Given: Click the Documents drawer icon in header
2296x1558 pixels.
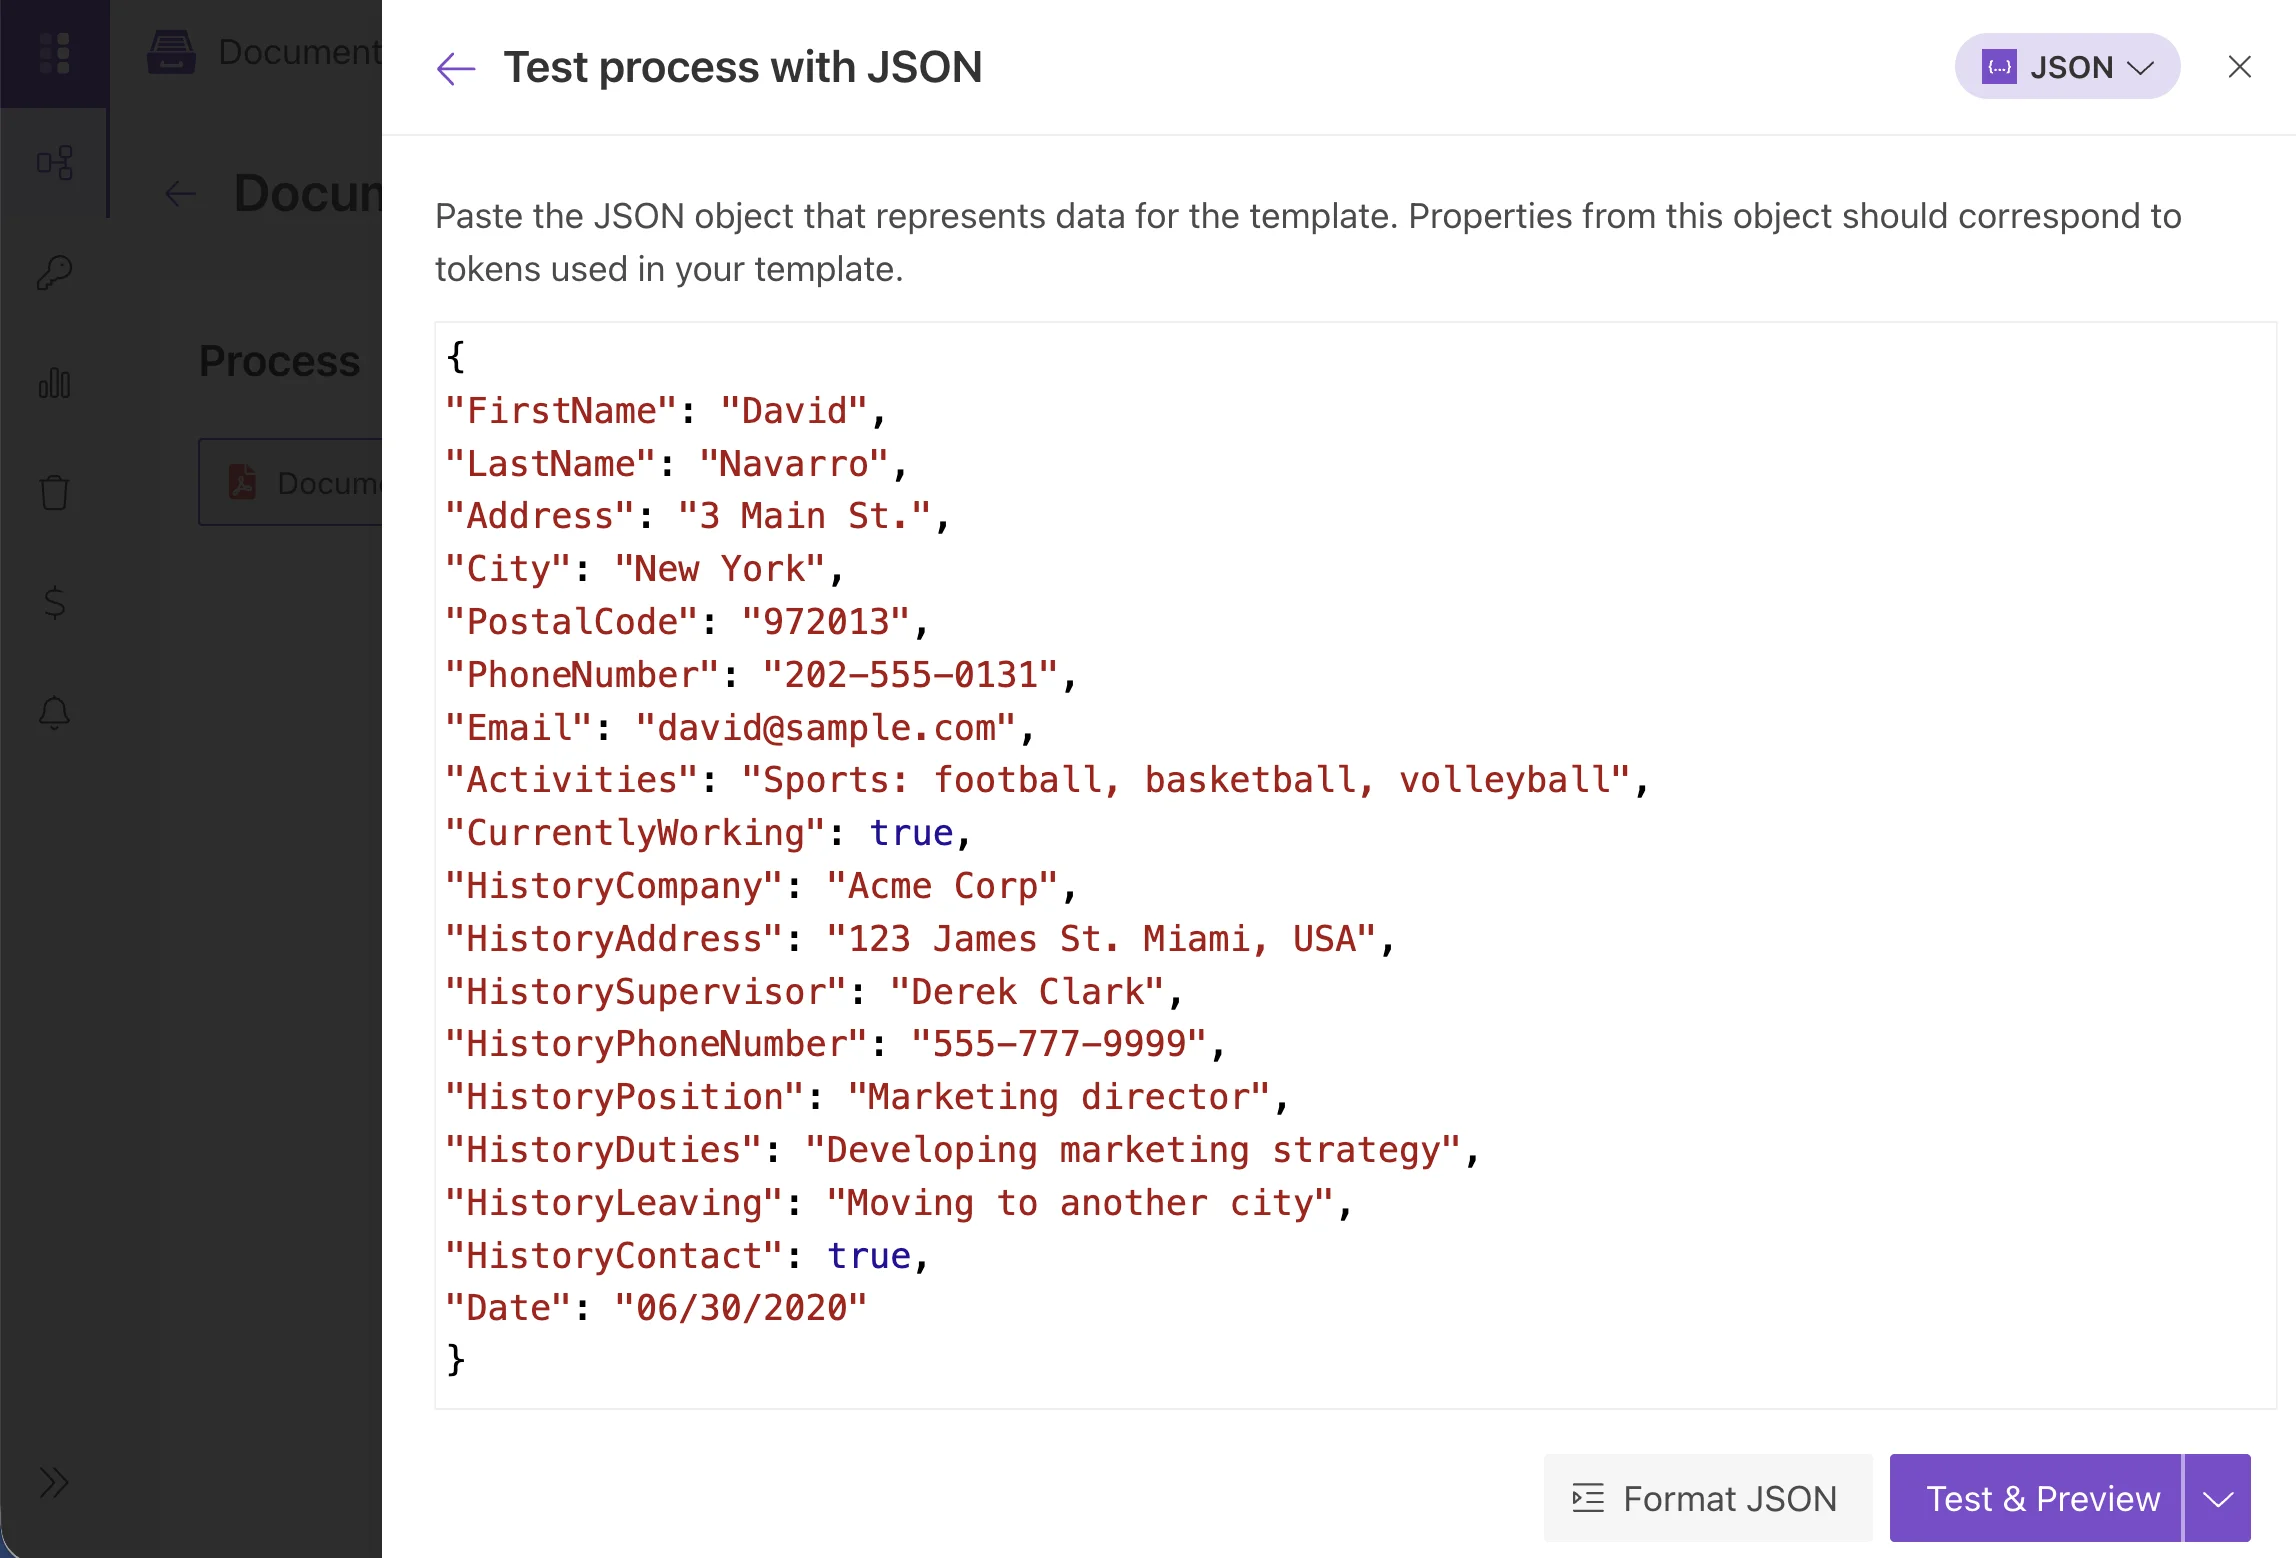Looking at the screenshot, I should (171, 52).
